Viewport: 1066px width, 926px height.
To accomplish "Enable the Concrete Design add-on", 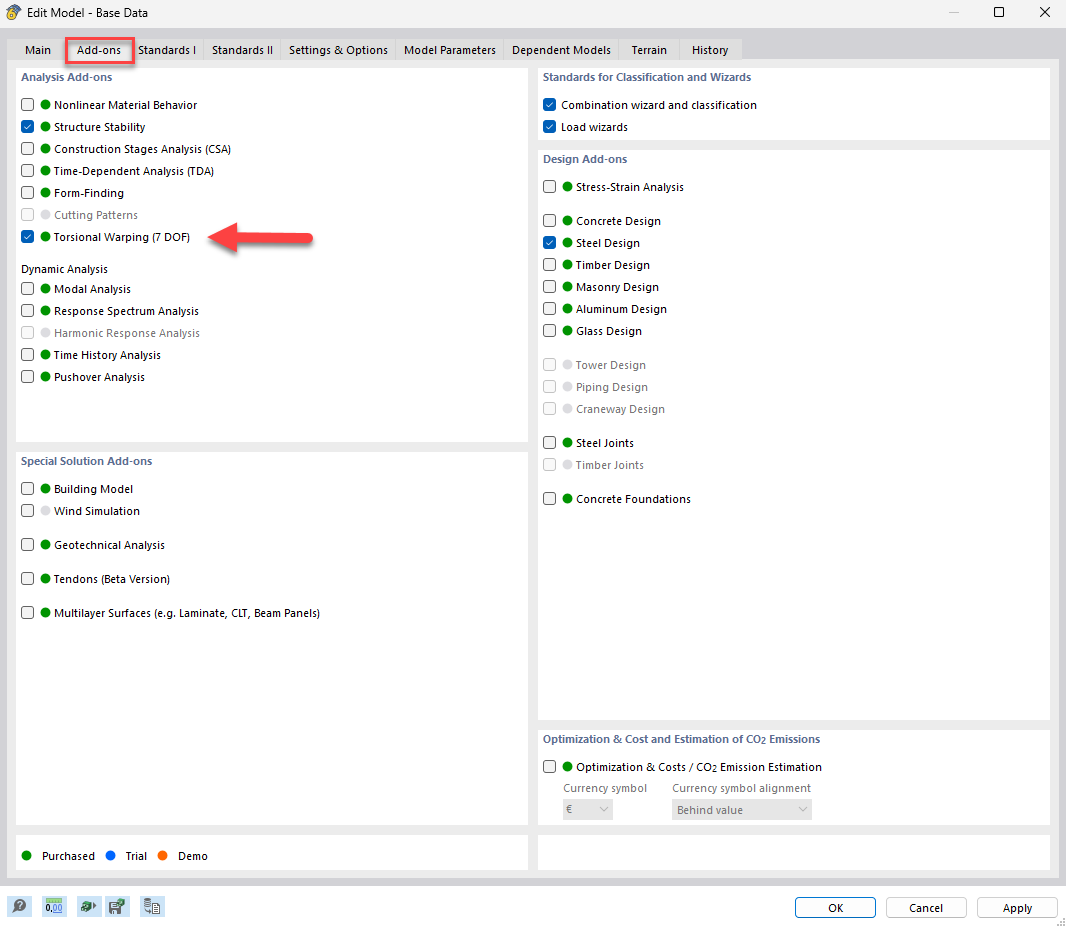I will pyautogui.click(x=549, y=220).
